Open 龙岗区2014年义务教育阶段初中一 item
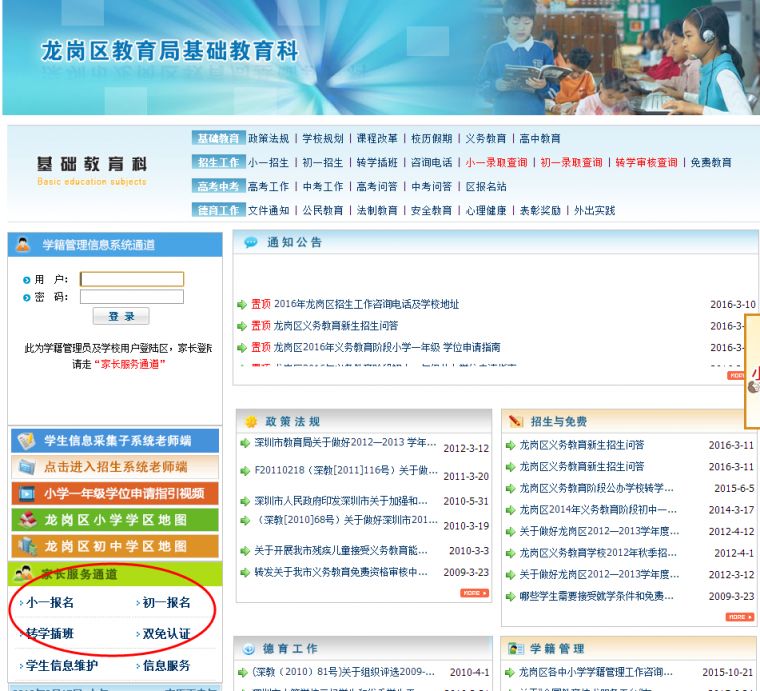This screenshot has height=691, width=760. click(x=598, y=510)
